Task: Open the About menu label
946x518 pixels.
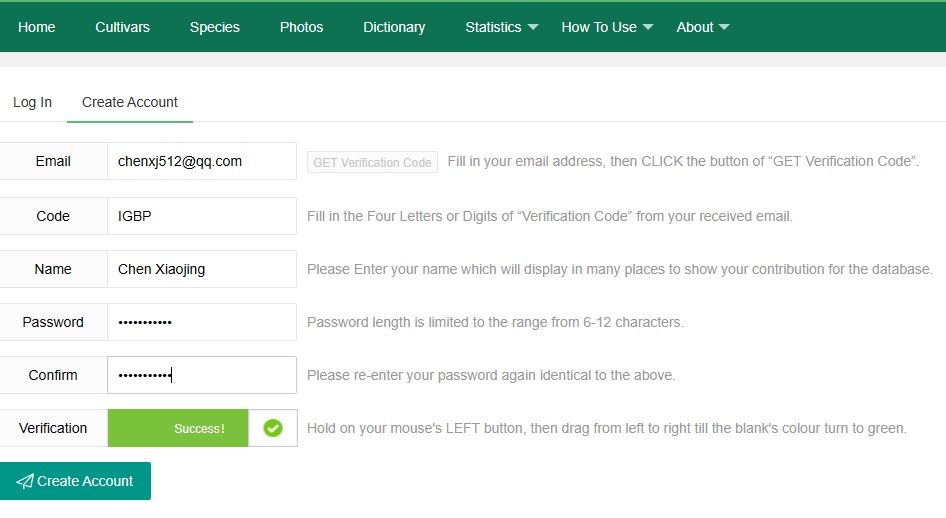Action: (x=694, y=27)
